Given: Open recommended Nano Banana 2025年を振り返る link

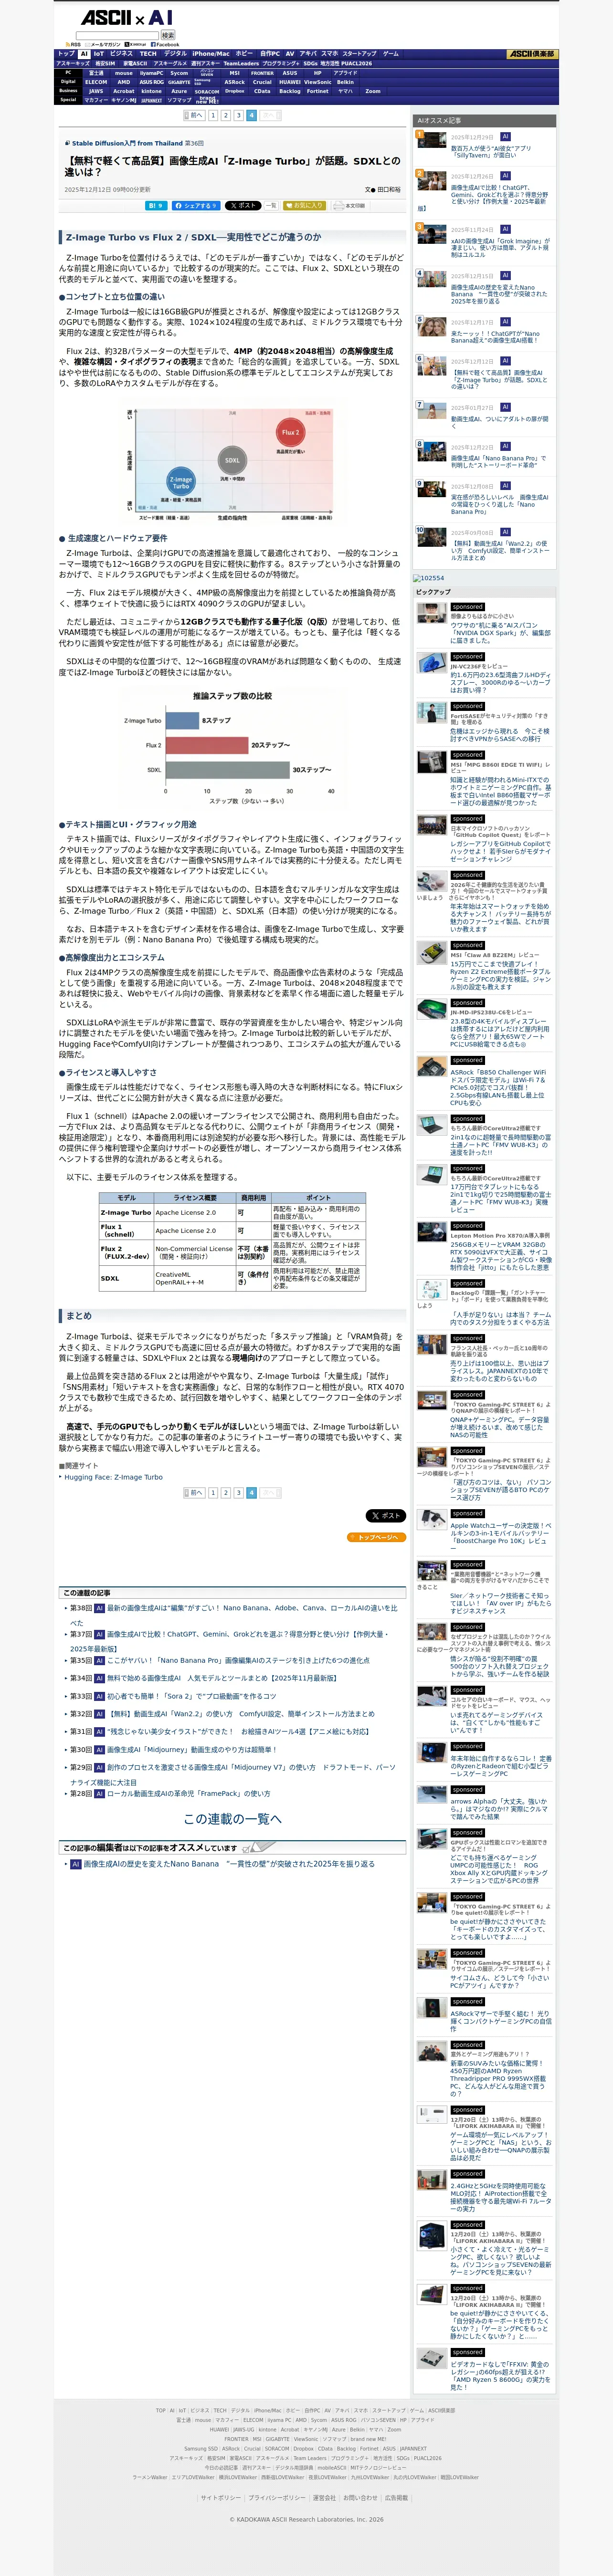Looking at the screenshot, I should 229,1863.
